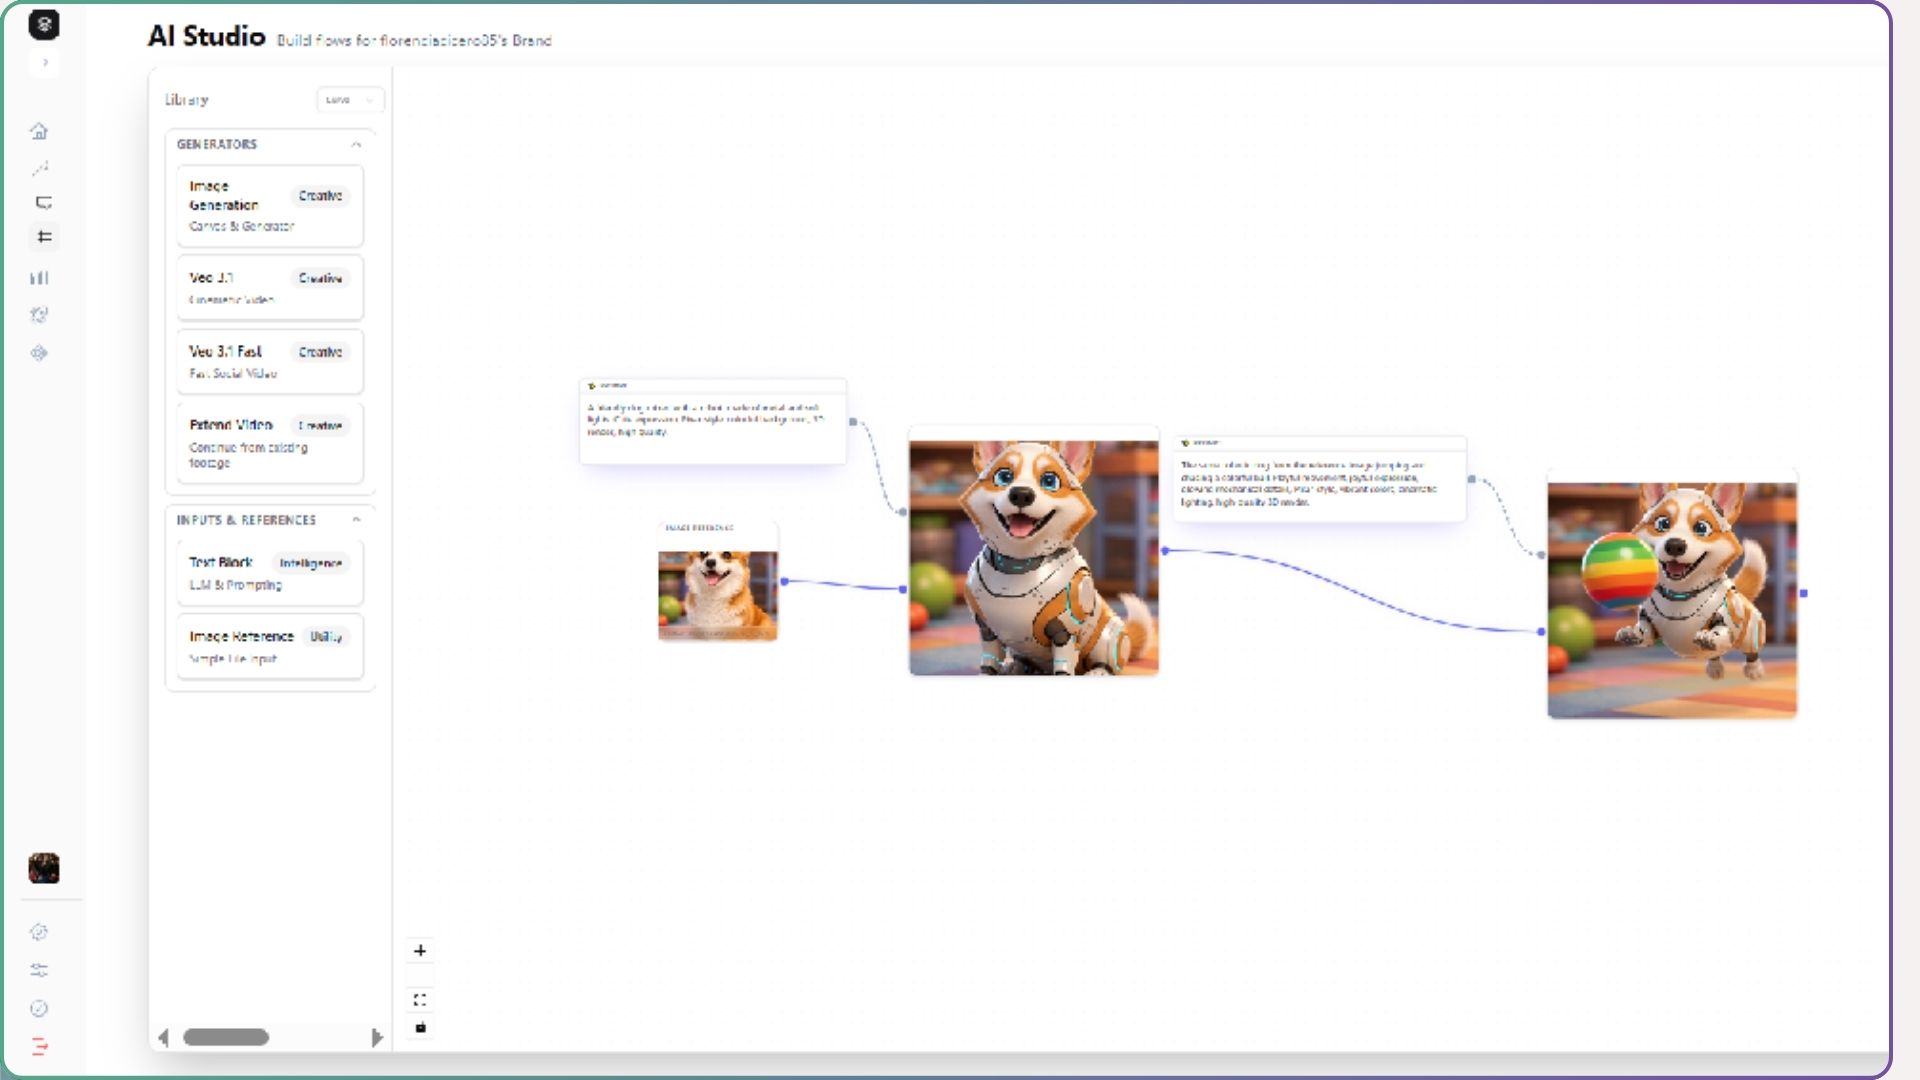Open the settings gear near the bottom sidebar

(x=40, y=932)
